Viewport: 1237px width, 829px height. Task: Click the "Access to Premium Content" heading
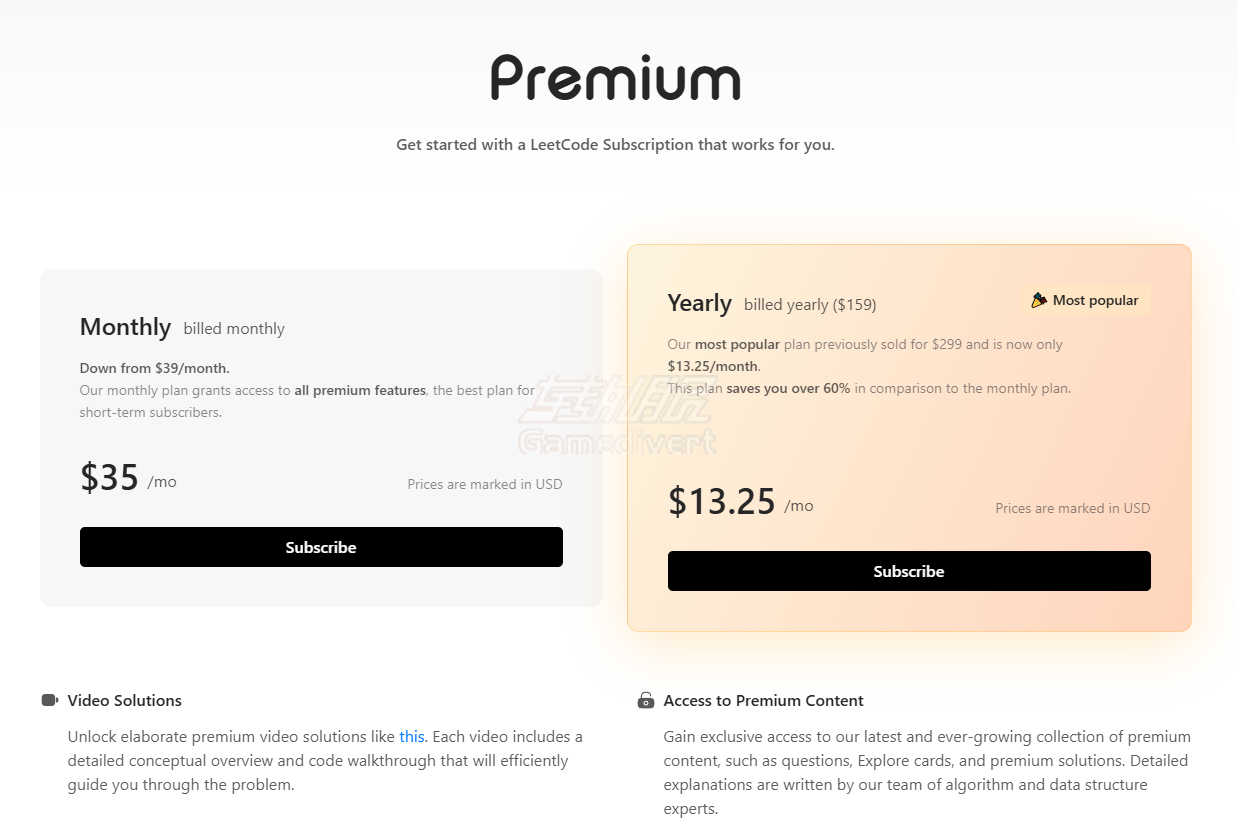[763, 700]
